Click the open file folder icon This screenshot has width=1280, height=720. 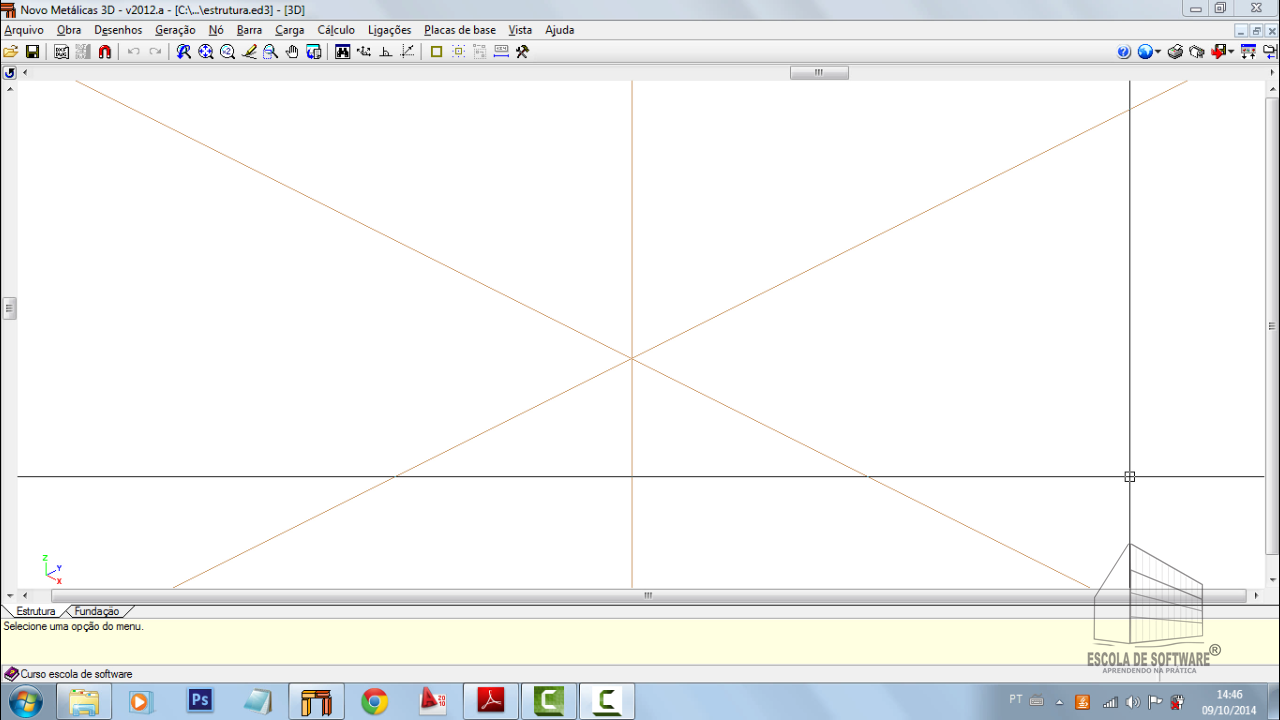click(x=11, y=52)
